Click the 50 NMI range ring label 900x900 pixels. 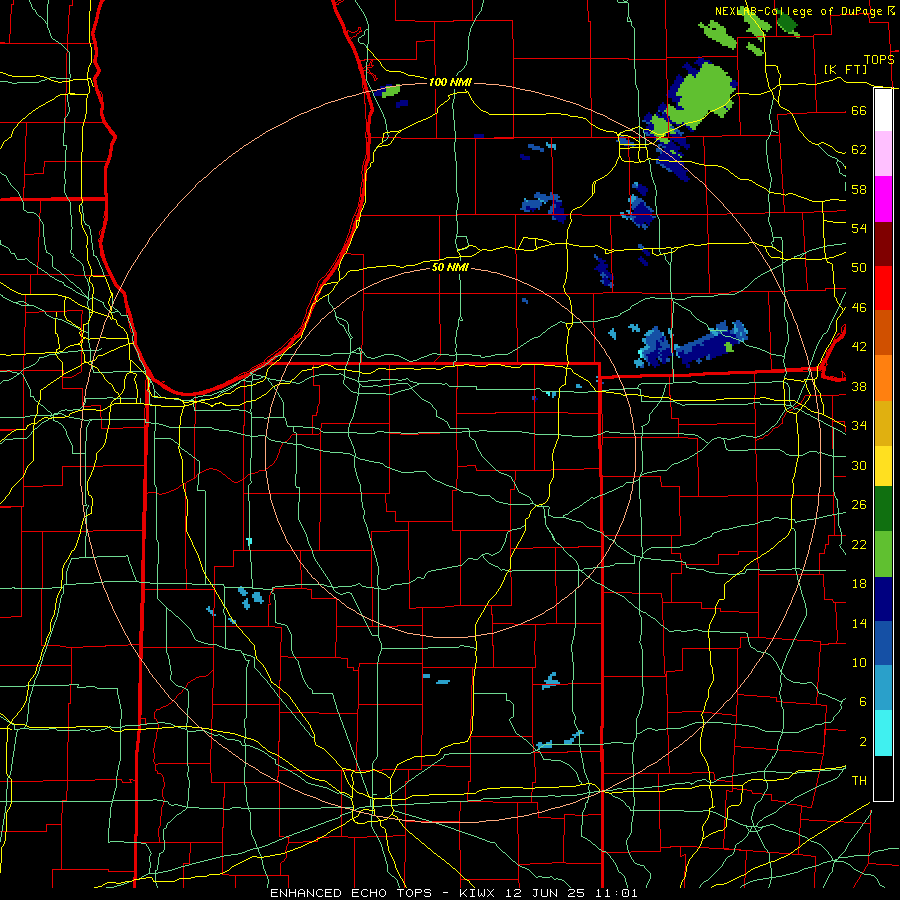pos(450,267)
